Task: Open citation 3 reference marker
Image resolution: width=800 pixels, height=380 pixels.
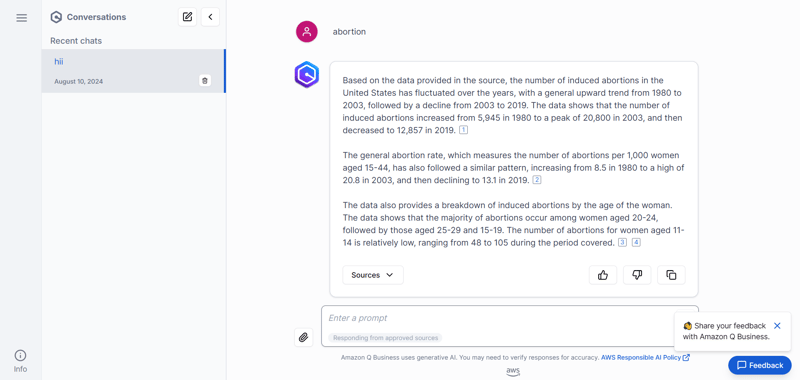Action: [622, 243]
